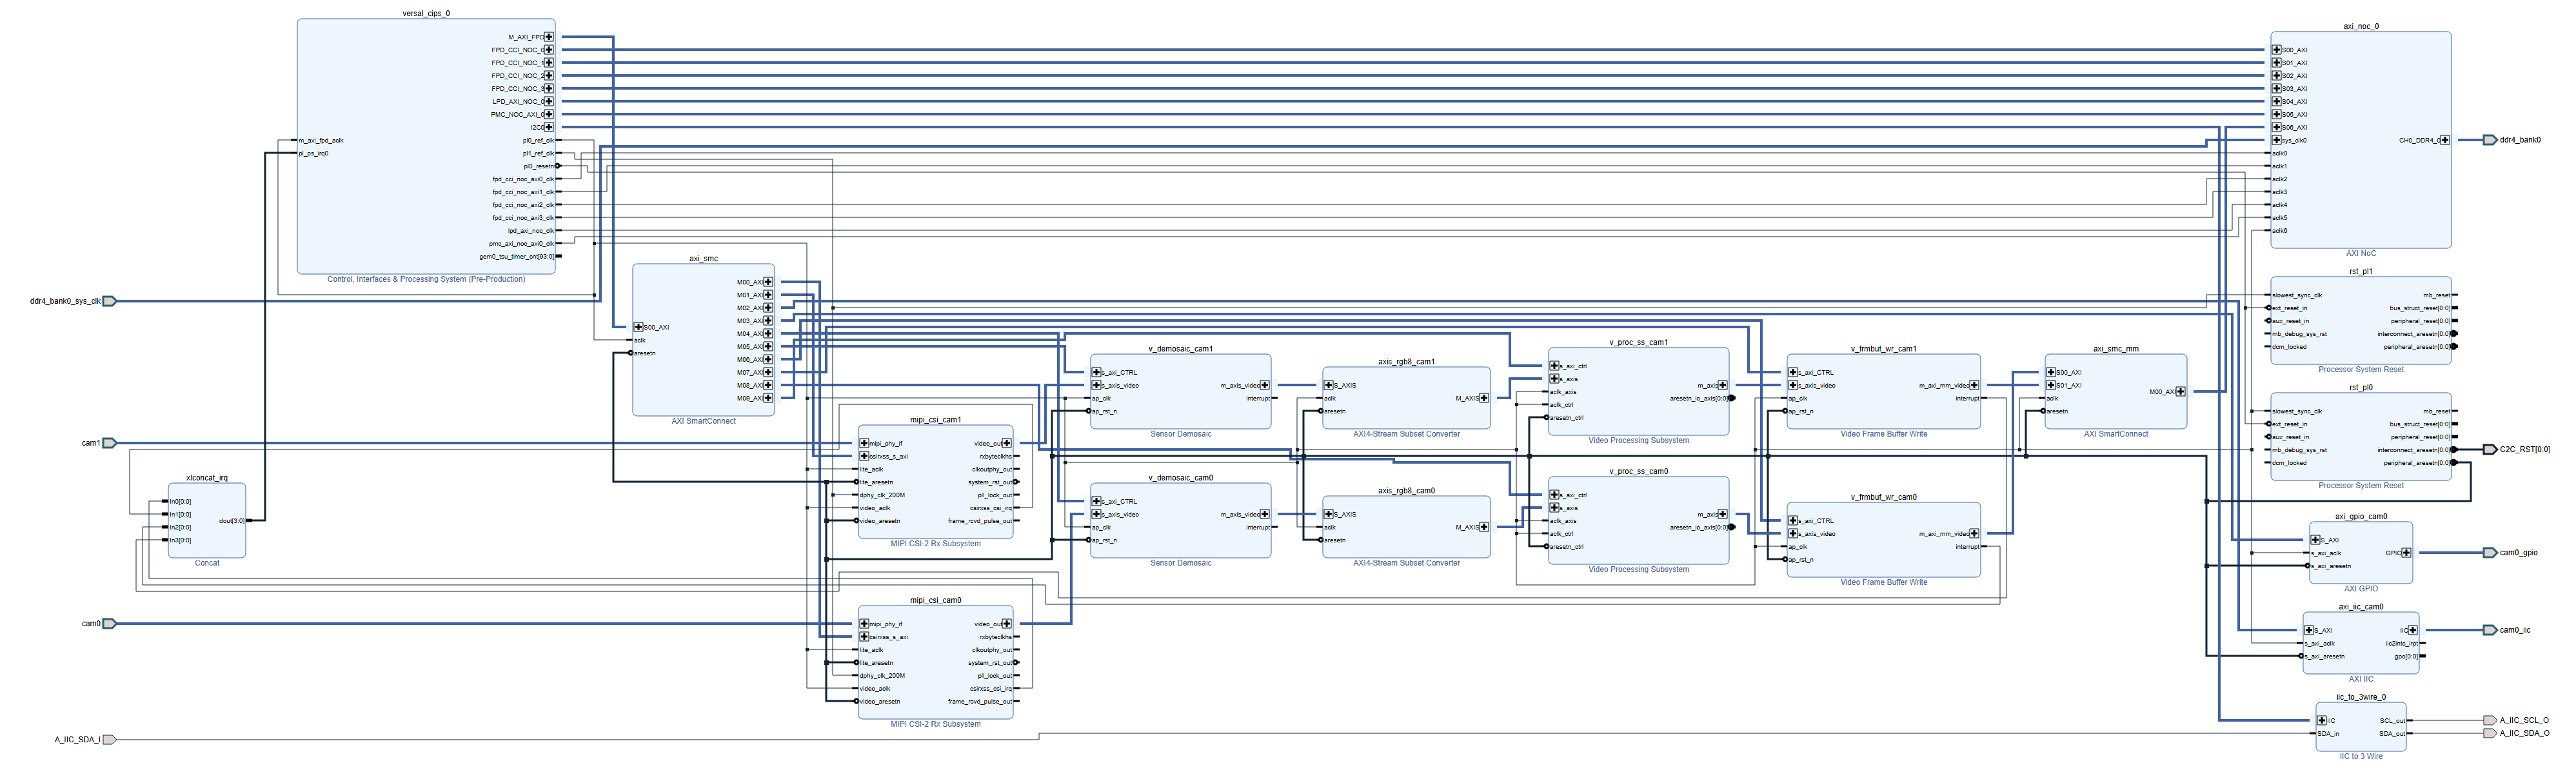Expand S06_AXI interface on axi_noc_0
Screen dimensions: 2576x770
point(2276,127)
